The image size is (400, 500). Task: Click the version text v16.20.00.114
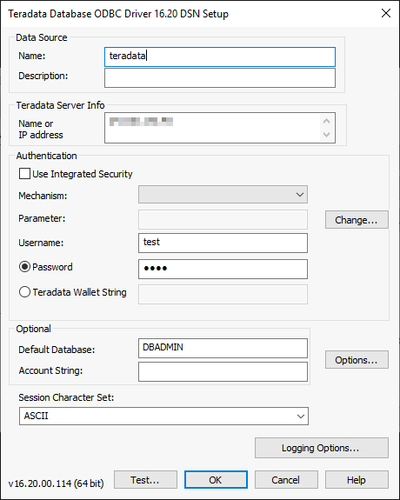tap(56, 483)
